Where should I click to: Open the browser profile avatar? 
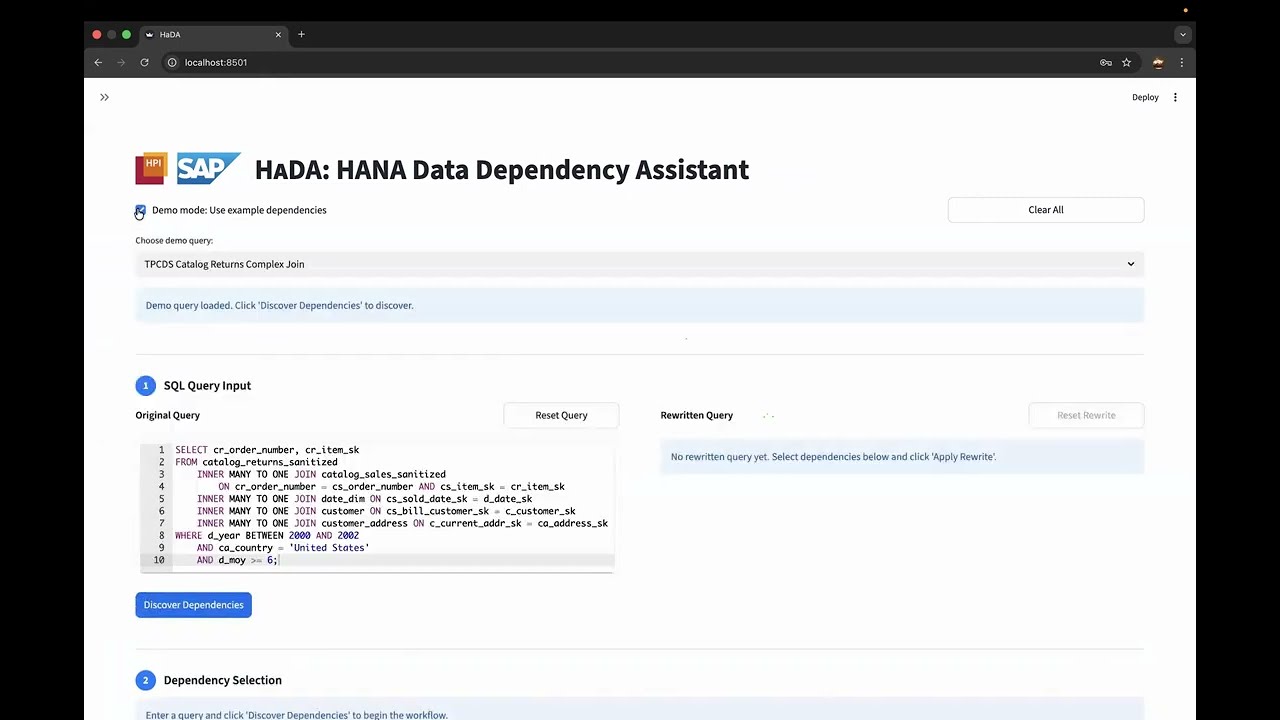(x=1158, y=62)
